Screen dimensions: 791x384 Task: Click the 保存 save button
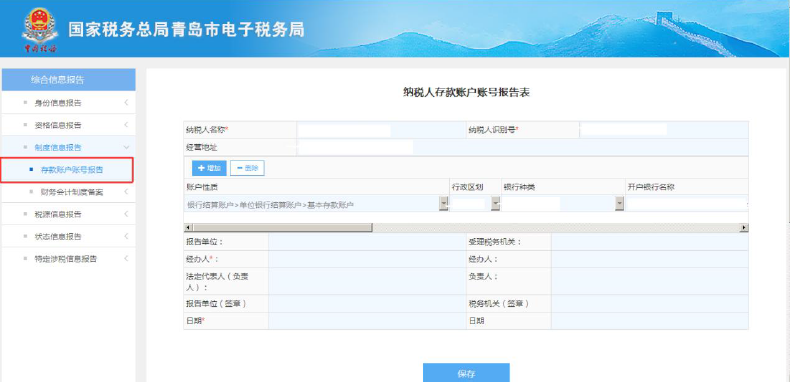click(466, 373)
